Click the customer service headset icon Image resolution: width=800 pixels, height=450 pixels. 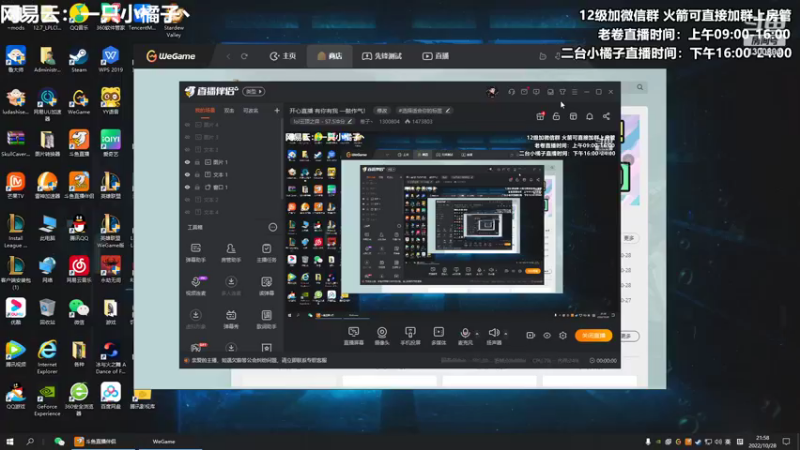[x=511, y=92]
